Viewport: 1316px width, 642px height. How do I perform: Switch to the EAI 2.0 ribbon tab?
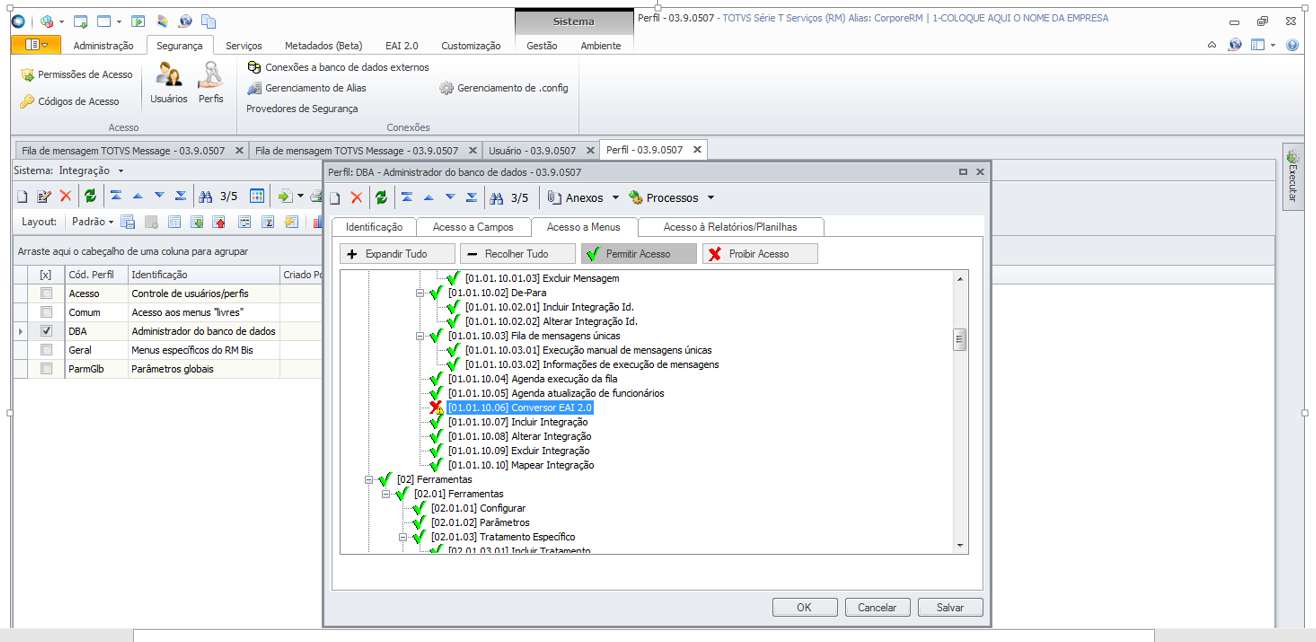pyautogui.click(x=402, y=45)
